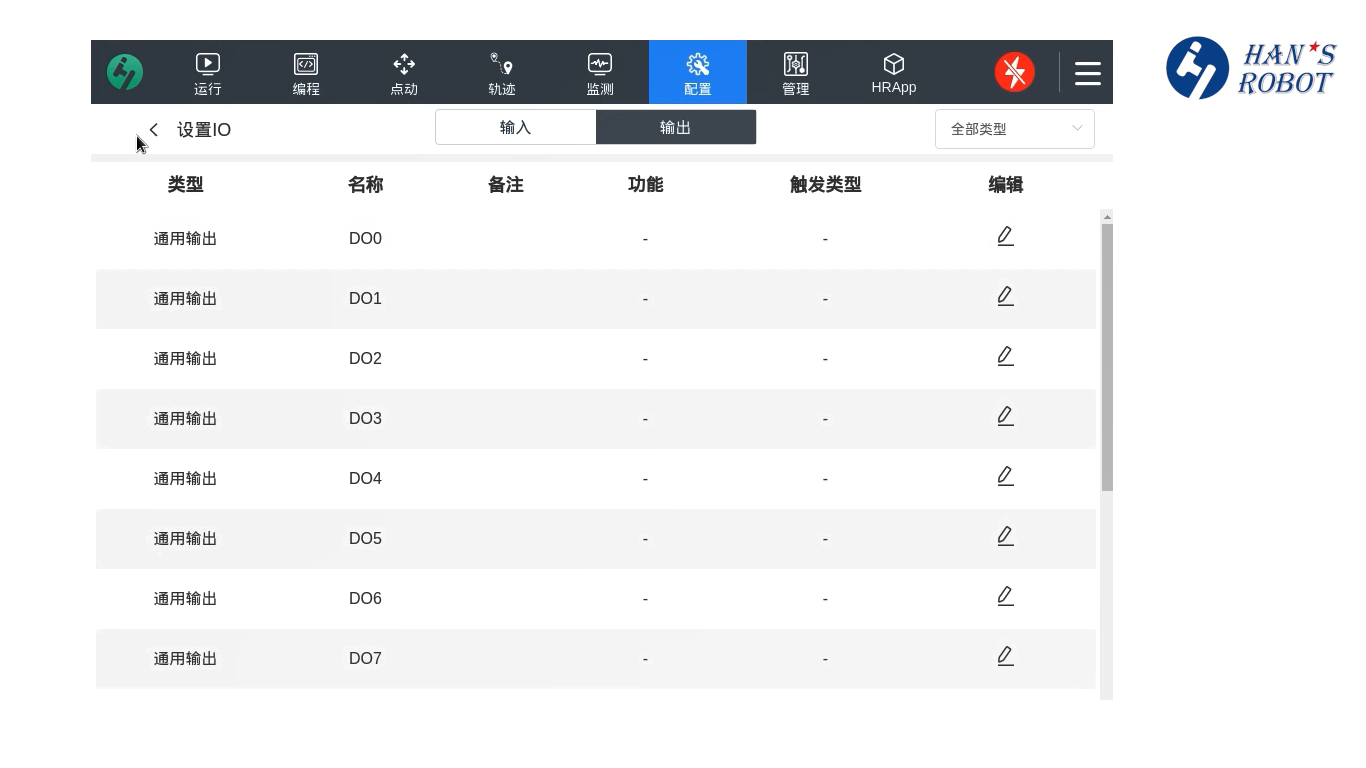
Task: Open the HRApp section
Action: tap(894, 73)
